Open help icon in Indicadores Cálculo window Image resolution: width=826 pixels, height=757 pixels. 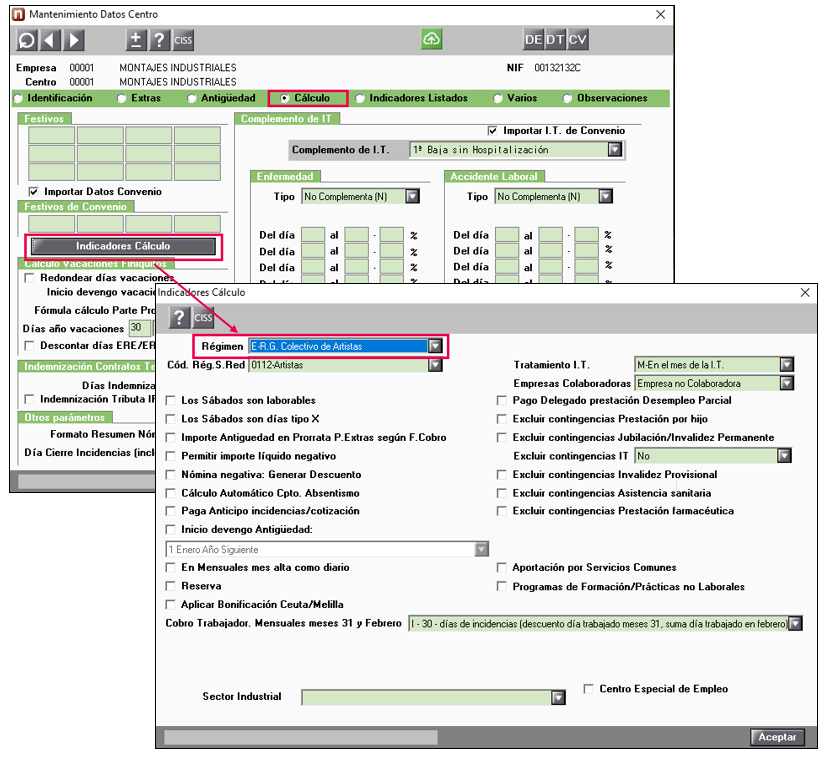click(179, 317)
